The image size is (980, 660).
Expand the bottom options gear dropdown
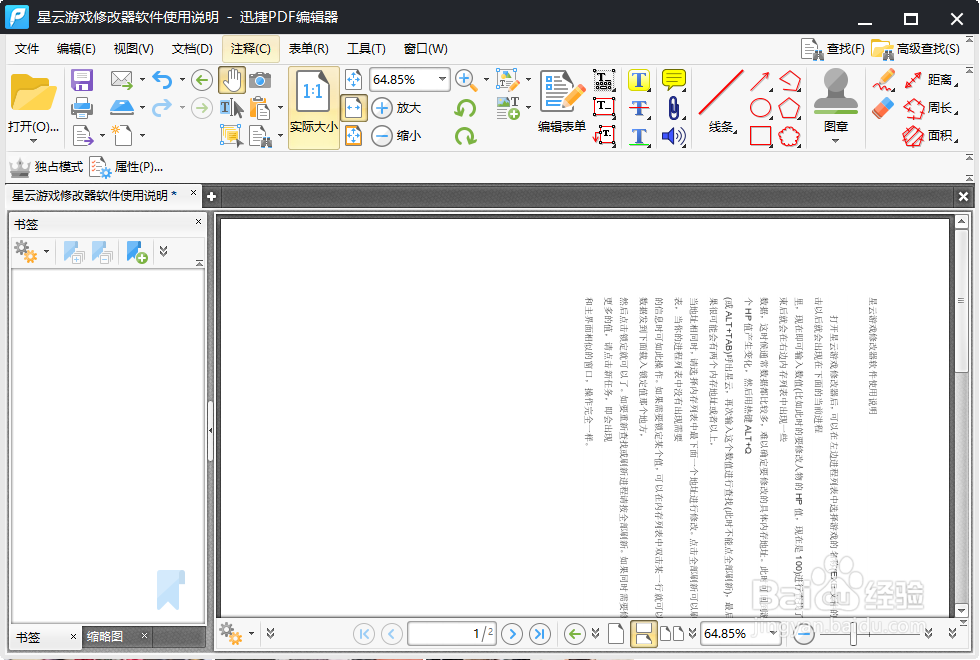[251, 633]
